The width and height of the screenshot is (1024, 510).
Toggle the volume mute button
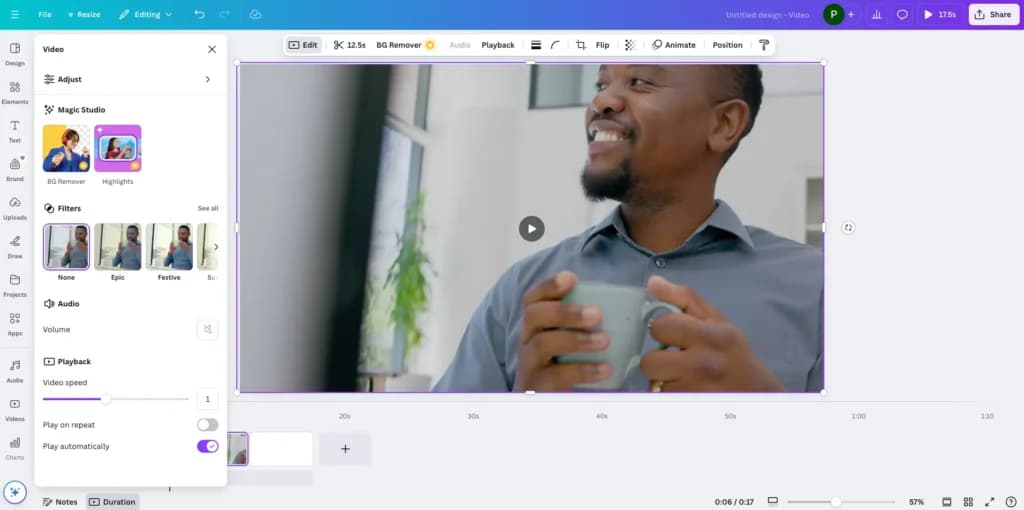(x=208, y=329)
